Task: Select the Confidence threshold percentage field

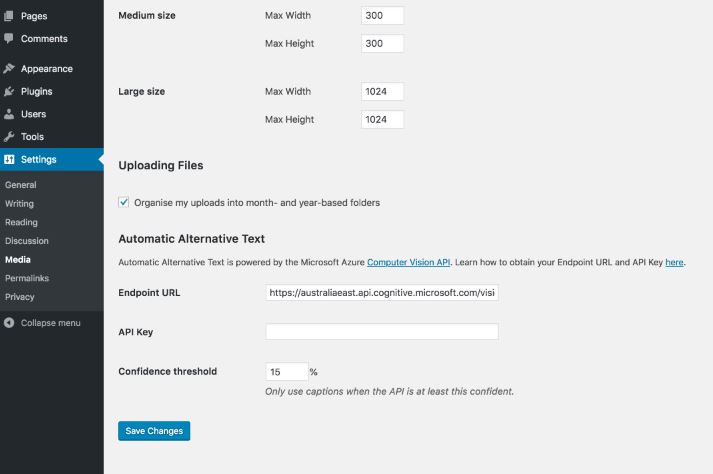Action: tap(287, 372)
